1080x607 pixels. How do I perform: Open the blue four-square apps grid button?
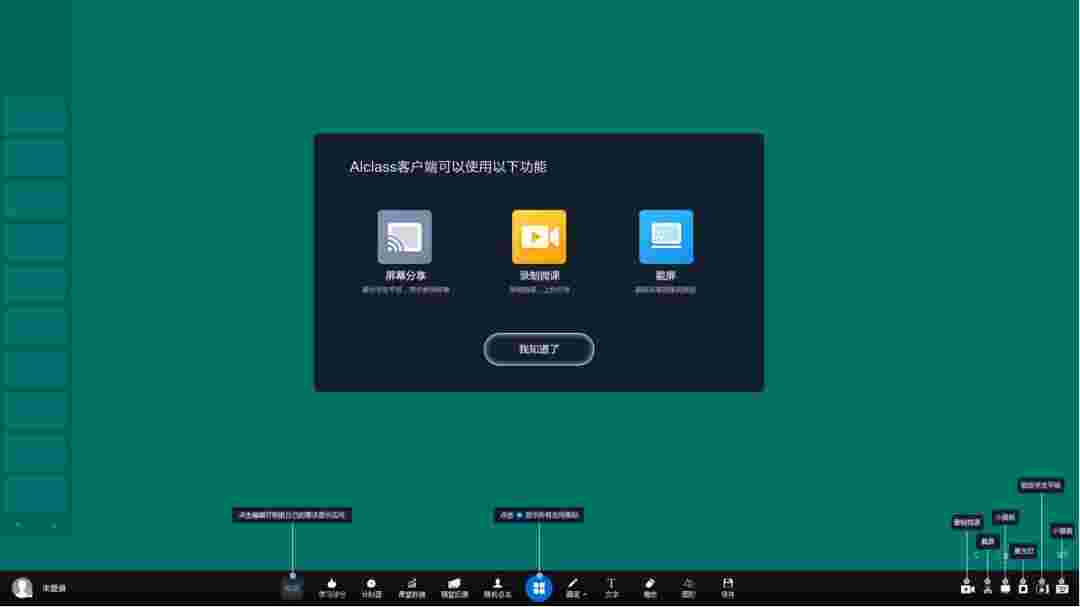[x=539, y=588]
